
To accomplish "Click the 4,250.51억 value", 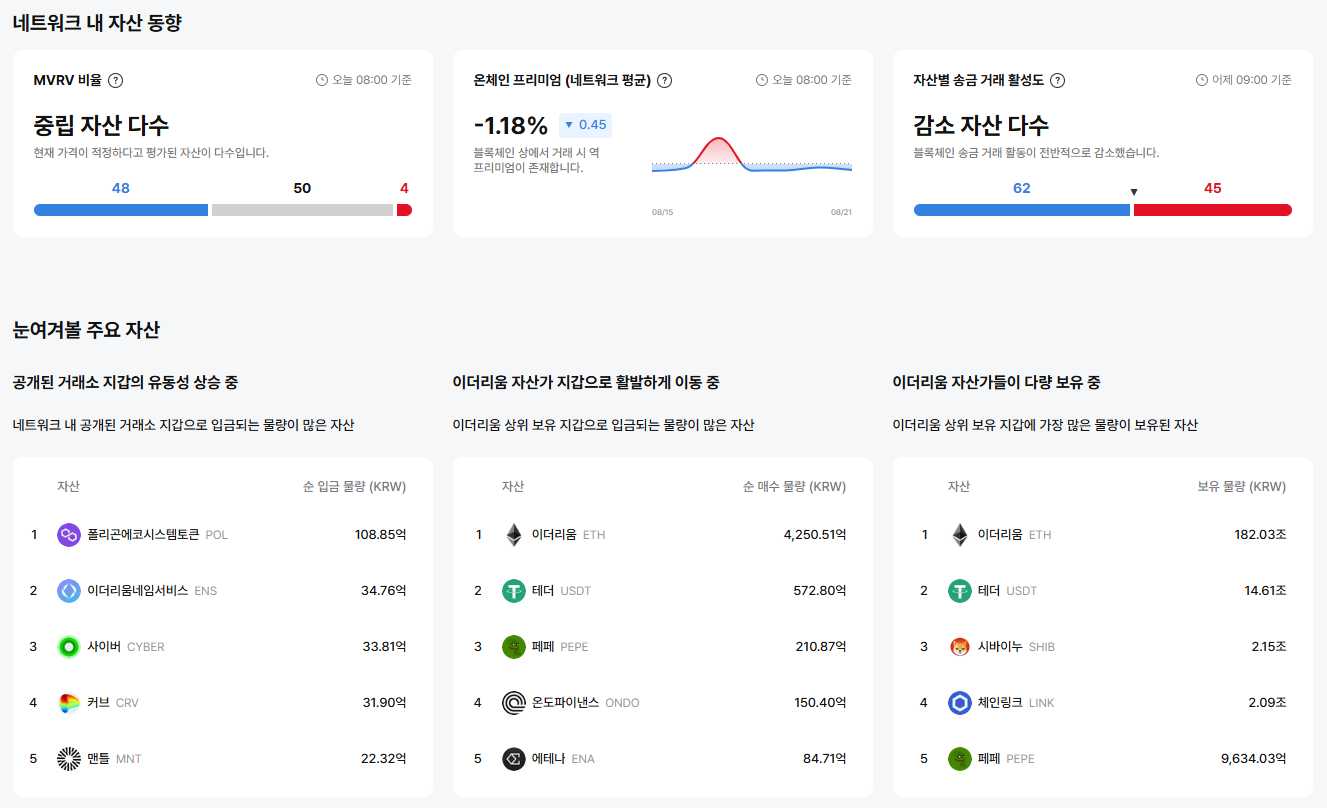I will (x=815, y=535).
